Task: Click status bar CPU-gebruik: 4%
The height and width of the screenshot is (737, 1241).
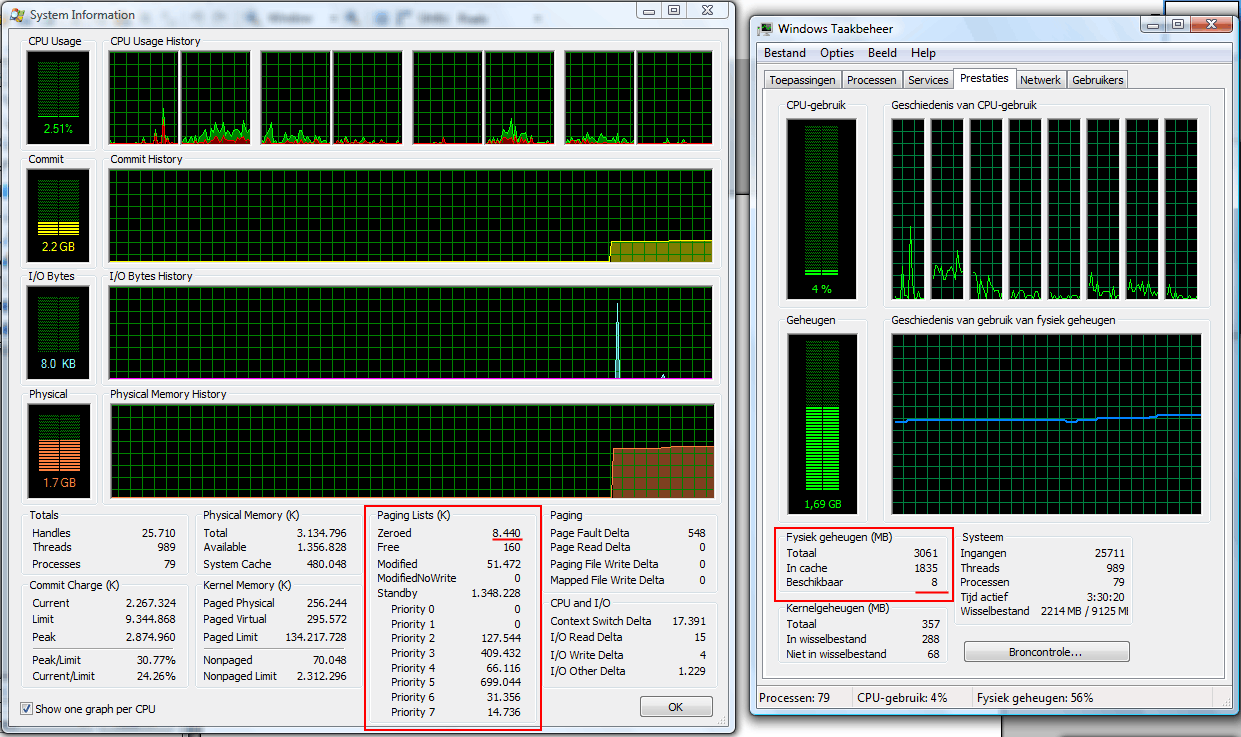Action: pos(902,697)
